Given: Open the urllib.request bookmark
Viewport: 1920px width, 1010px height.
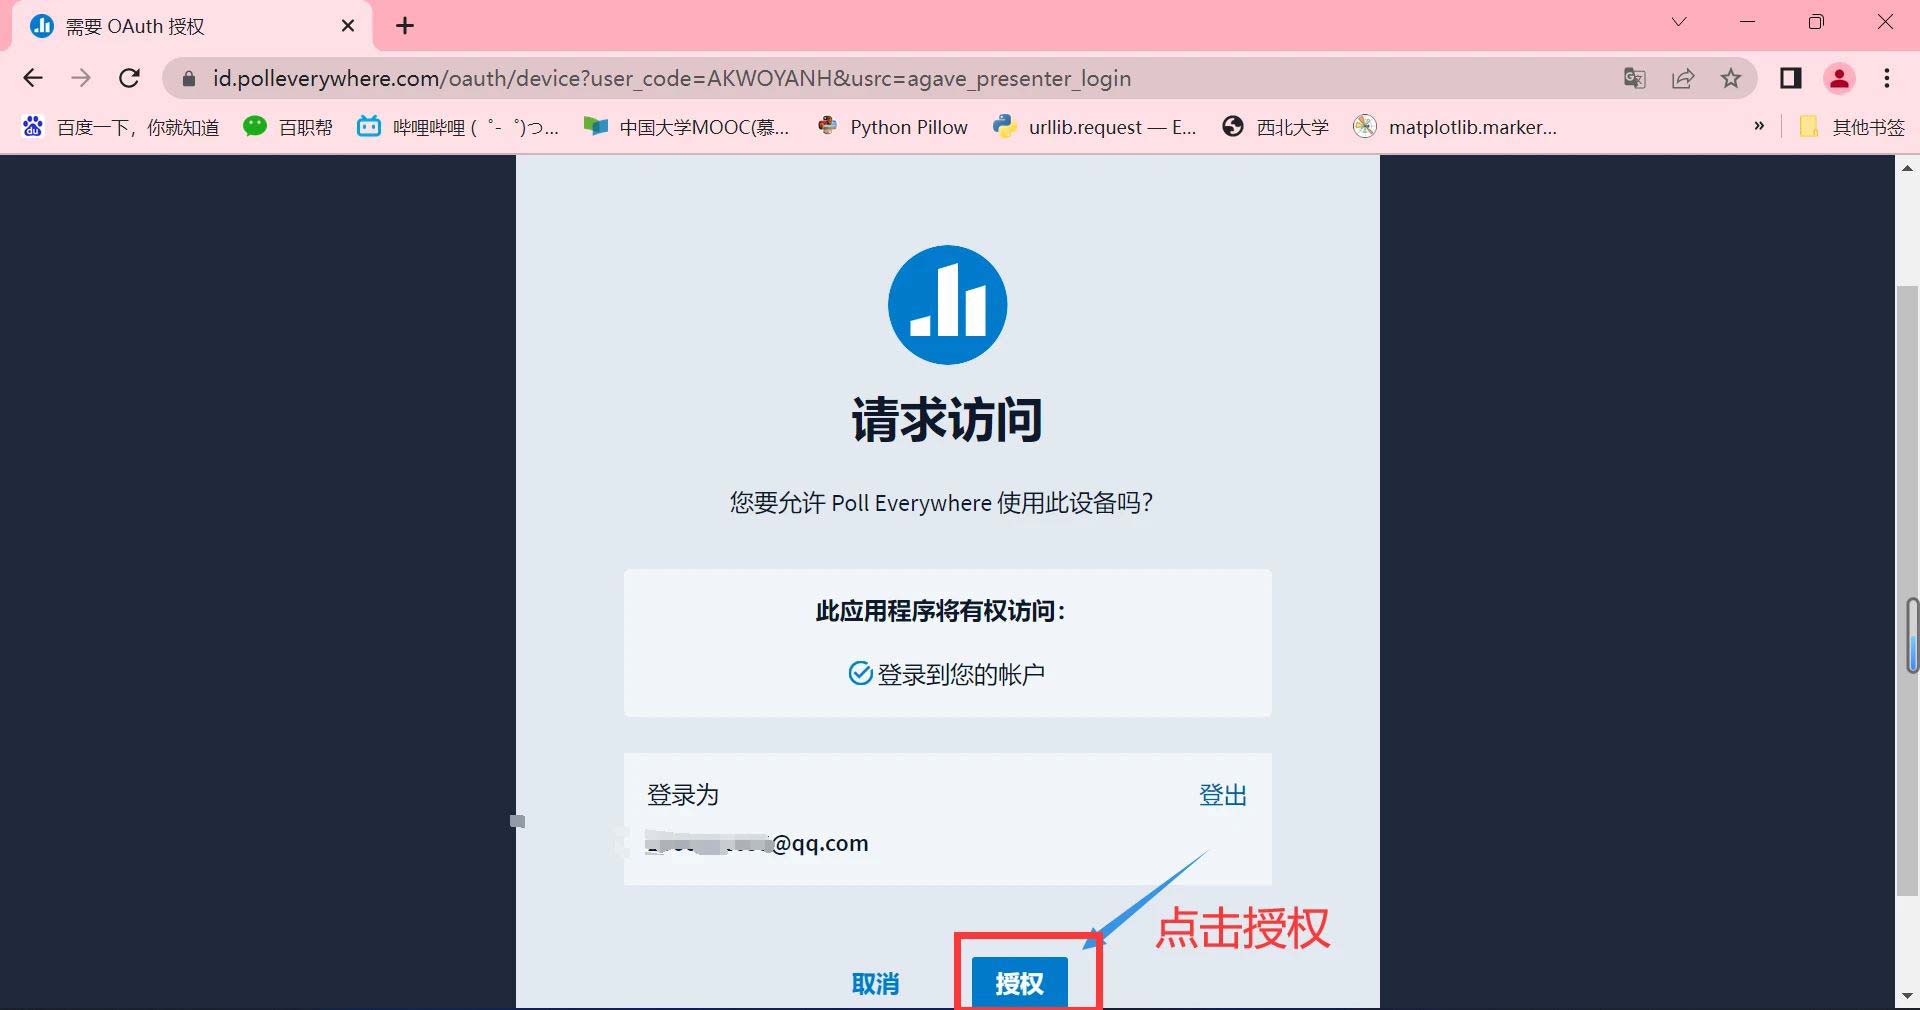Looking at the screenshot, I should (1095, 127).
